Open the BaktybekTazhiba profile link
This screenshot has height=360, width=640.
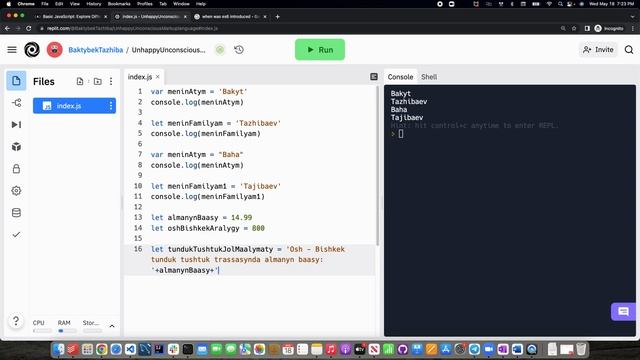pyautogui.click(x=96, y=50)
